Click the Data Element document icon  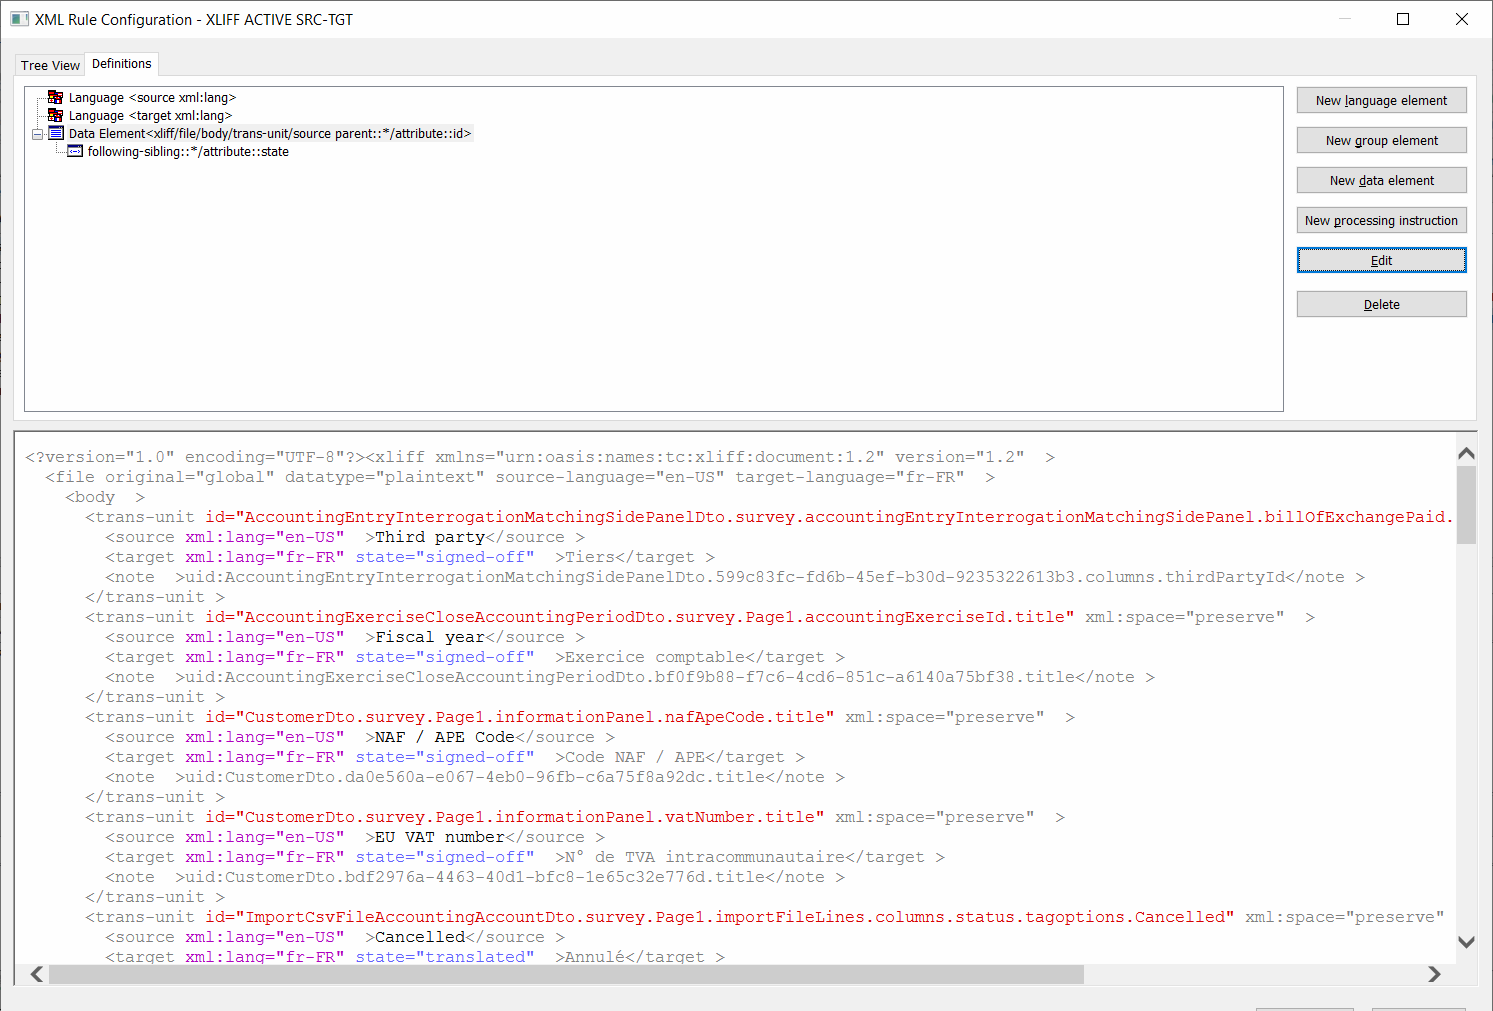click(55, 133)
